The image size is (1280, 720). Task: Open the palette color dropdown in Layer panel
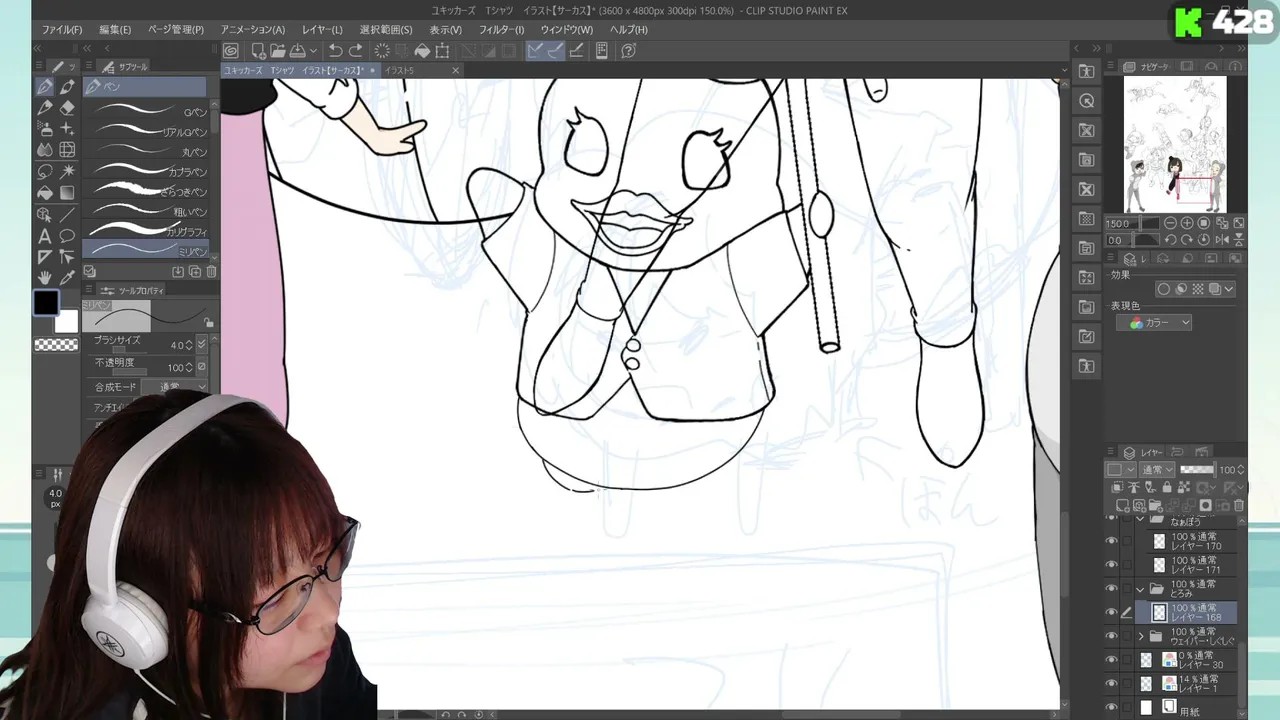1121,470
